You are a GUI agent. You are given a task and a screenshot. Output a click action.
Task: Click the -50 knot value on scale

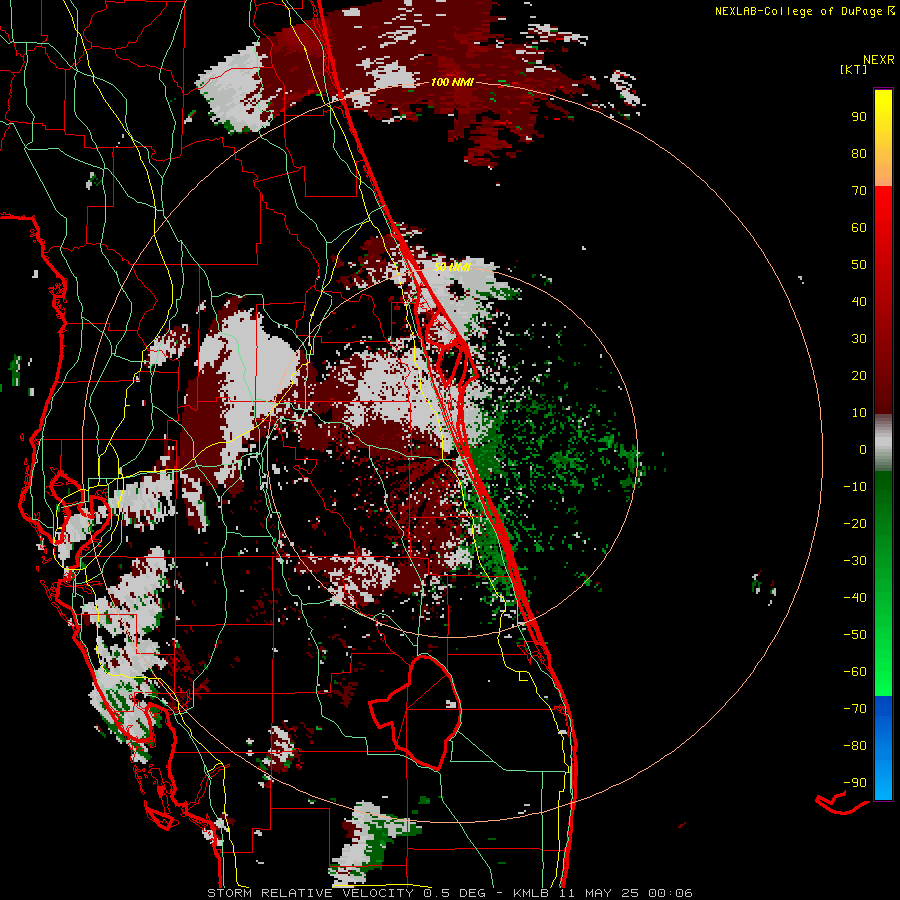(x=855, y=635)
